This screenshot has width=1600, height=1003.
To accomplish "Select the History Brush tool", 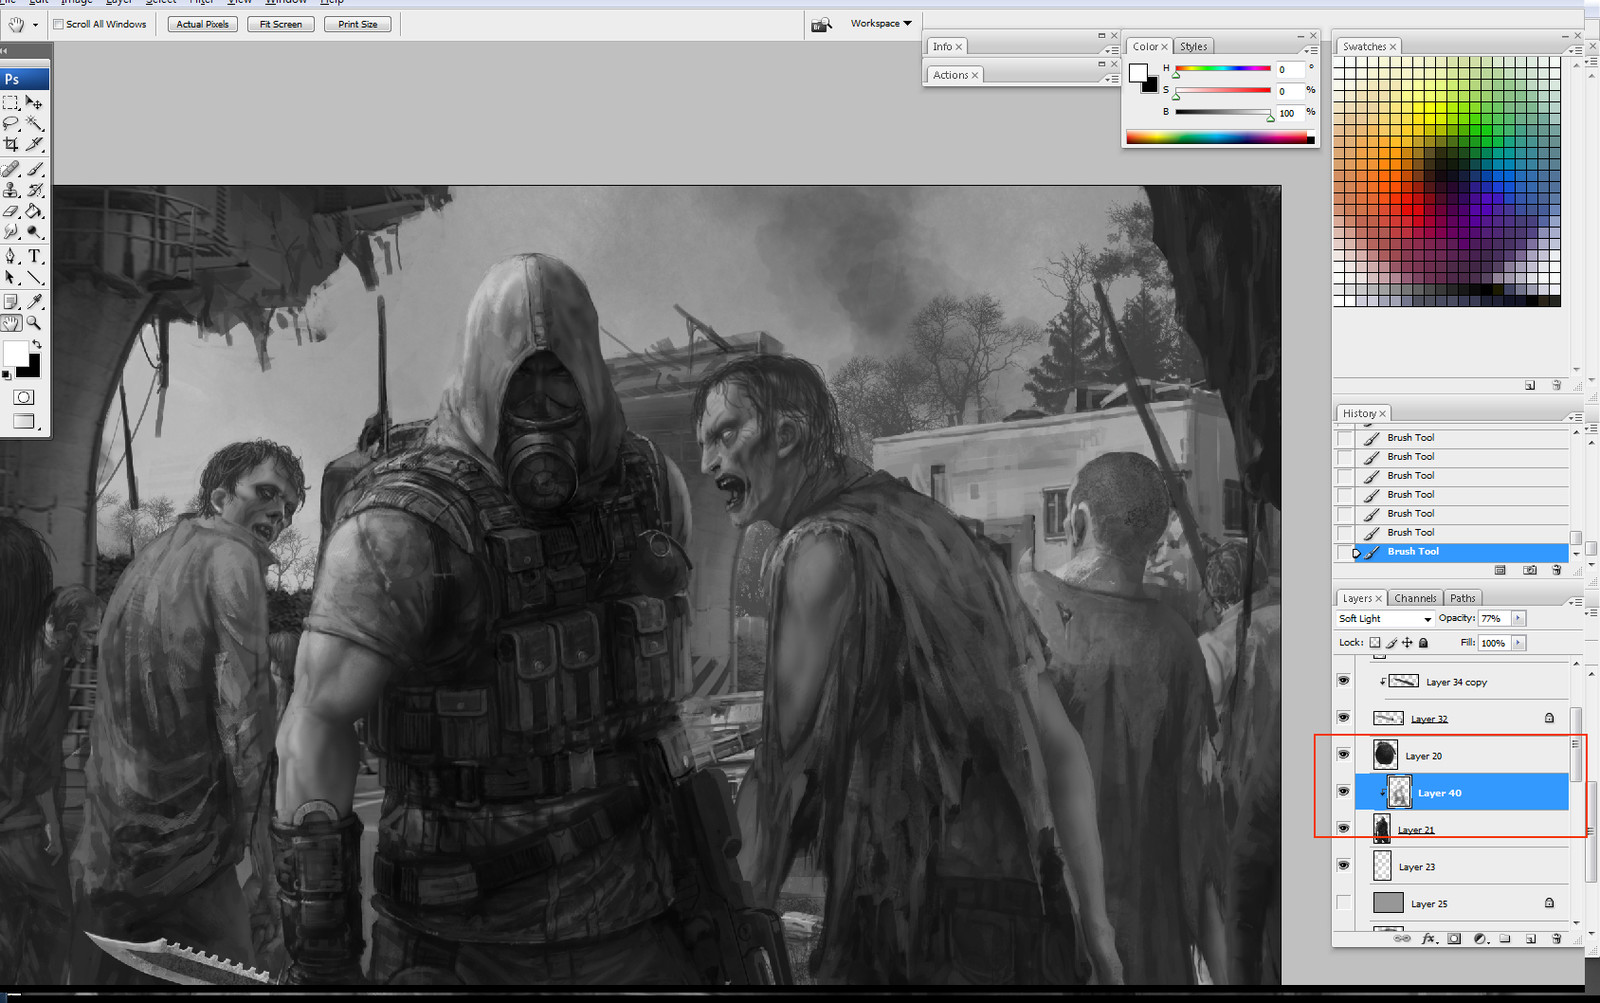I will coord(34,190).
